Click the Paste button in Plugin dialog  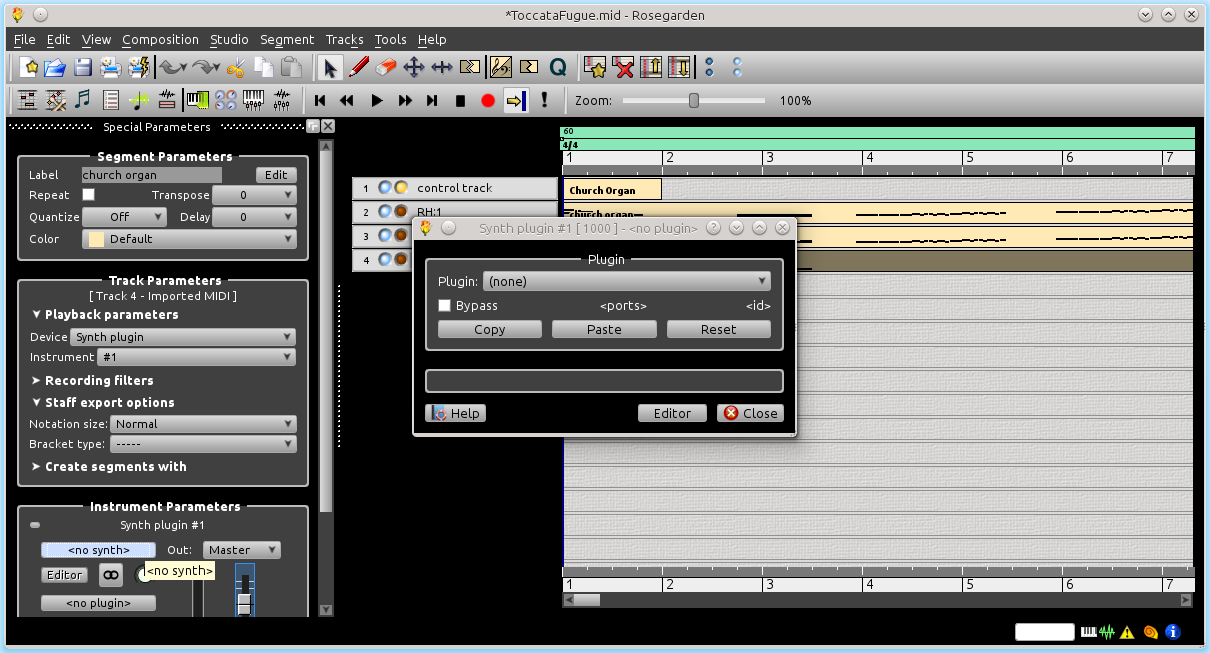click(x=604, y=330)
